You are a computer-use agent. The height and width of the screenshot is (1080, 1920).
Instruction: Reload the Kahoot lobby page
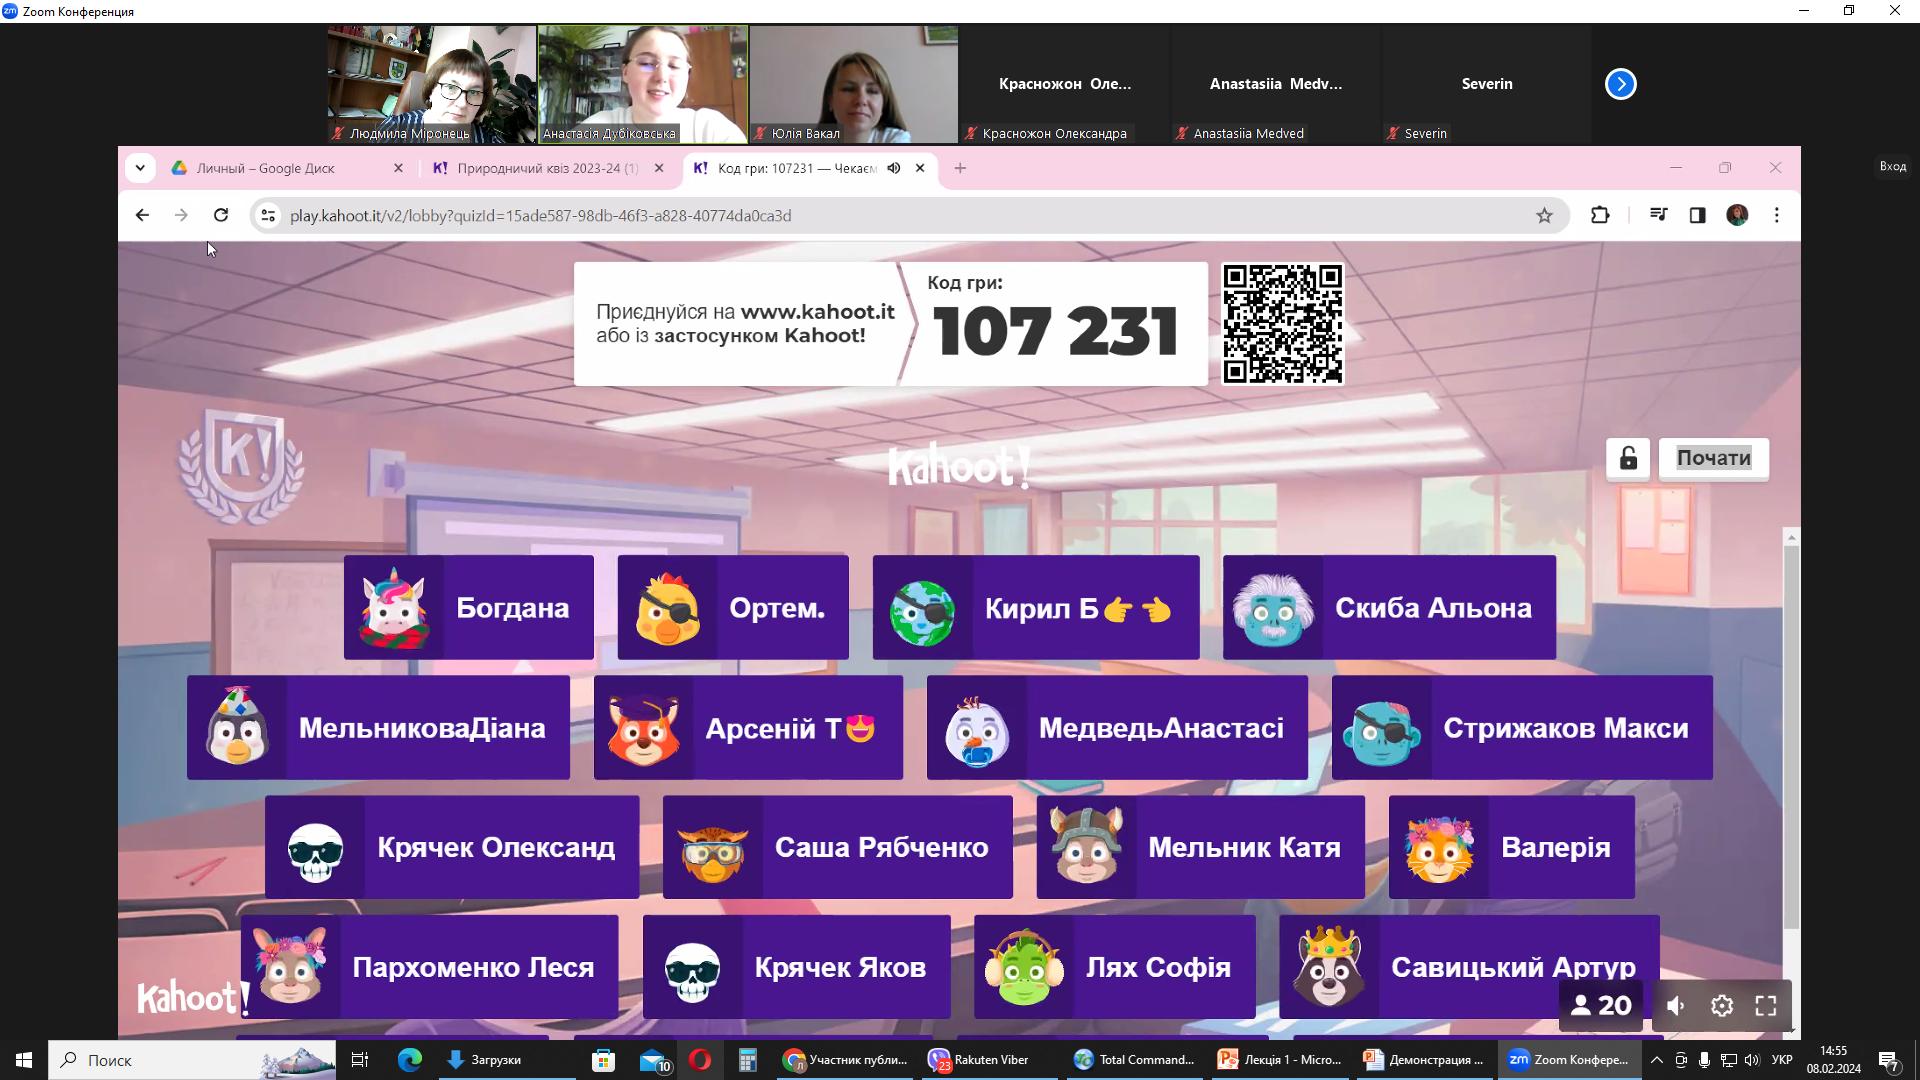tap(221, 215)
